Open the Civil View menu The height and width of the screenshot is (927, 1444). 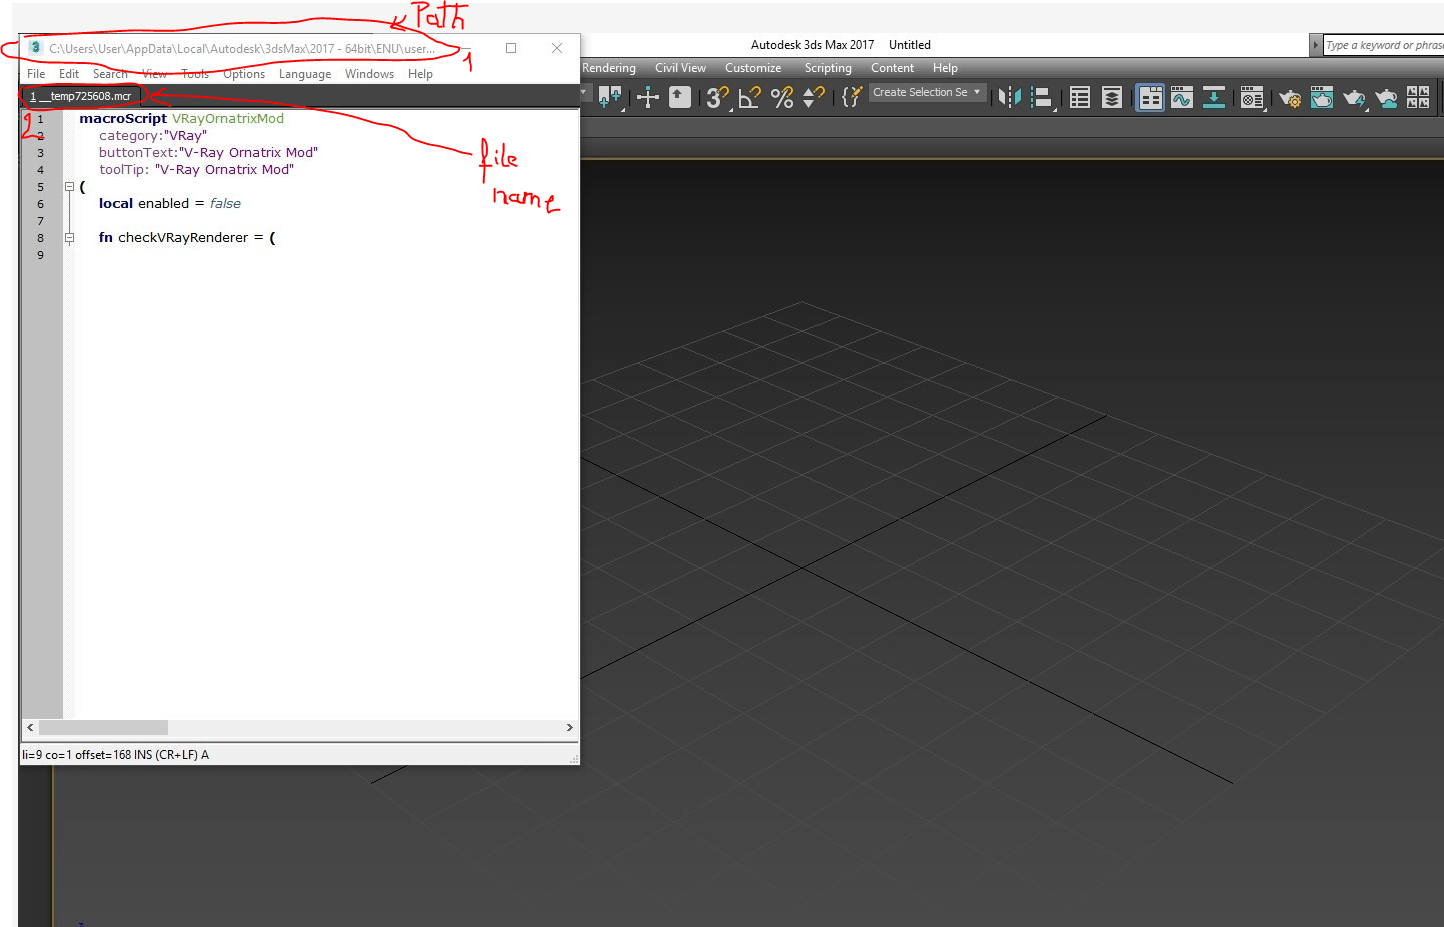(x=680, y=68)
